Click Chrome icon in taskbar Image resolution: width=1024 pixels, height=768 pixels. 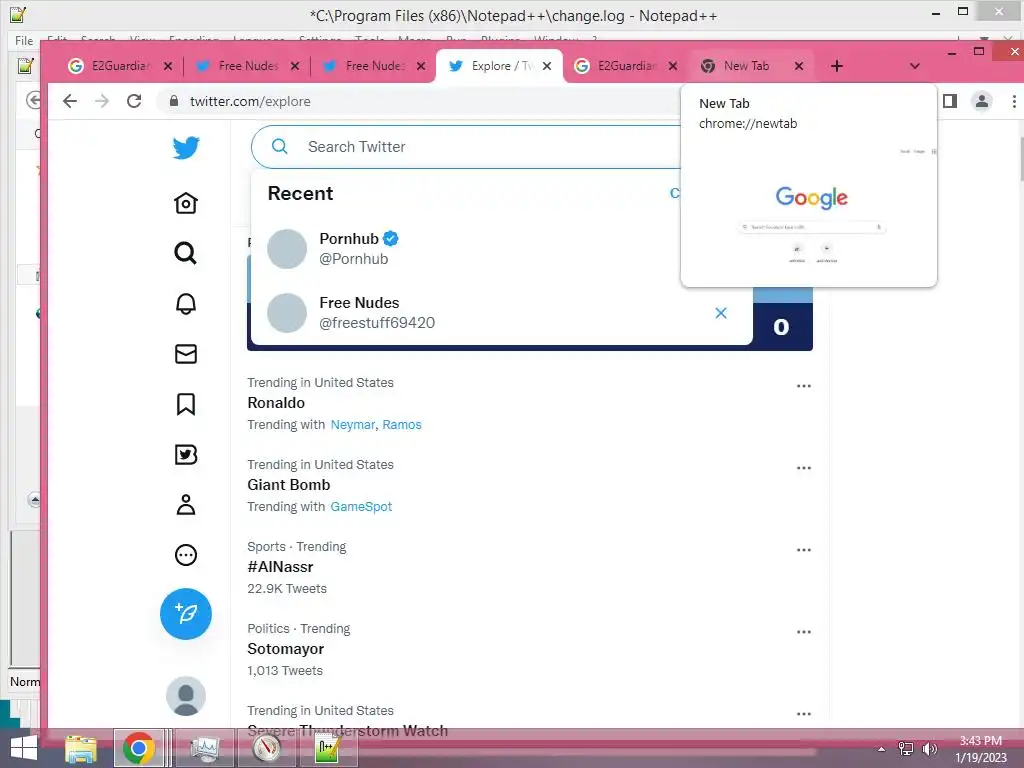138,748
